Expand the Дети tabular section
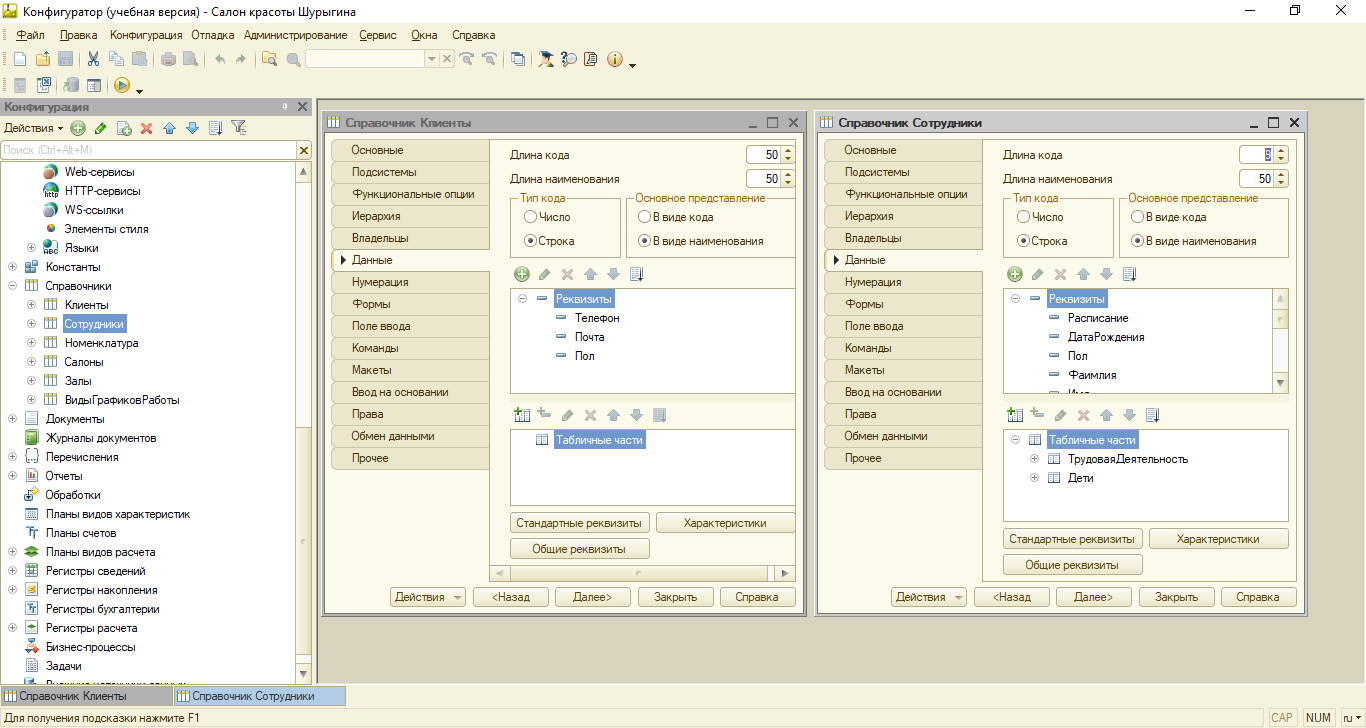1366x728 pixels. (1034, 478)
